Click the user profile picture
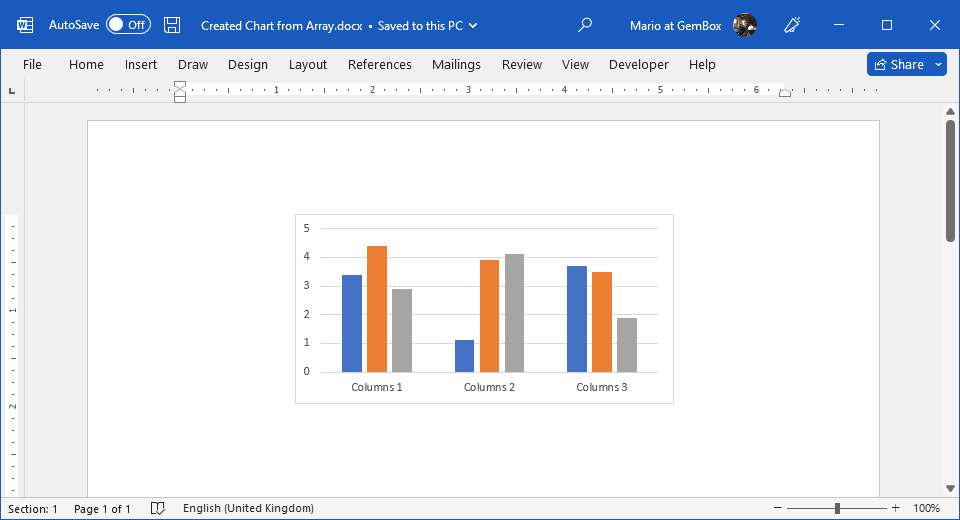Viewport: 960px width, 520px height. coord(744,25)
